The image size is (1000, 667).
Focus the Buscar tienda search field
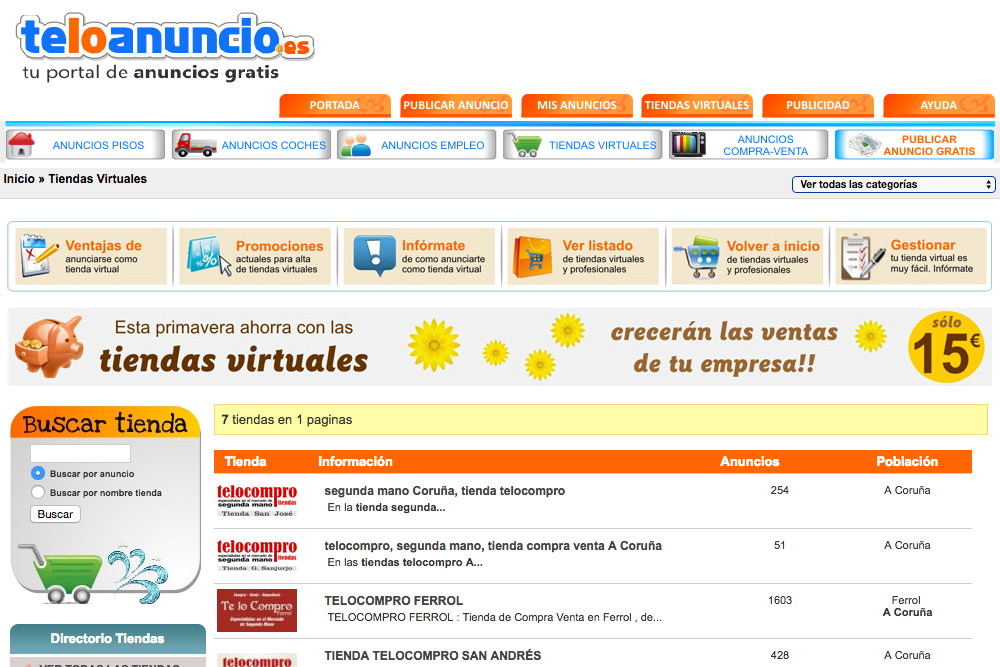(80, 453)
